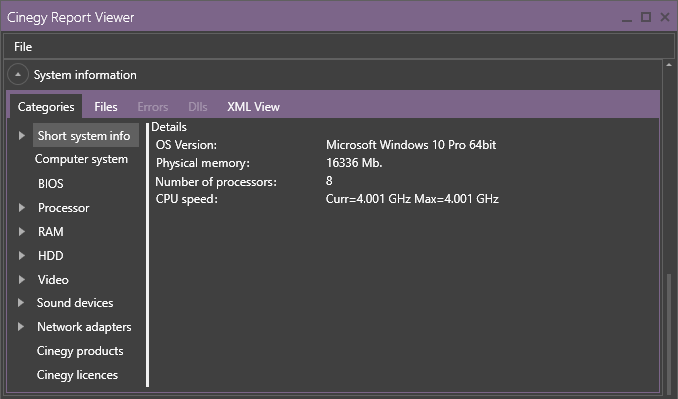Expand the HDD node arrow
This screenshot has width=678, height=399.
tap(22, 256)
